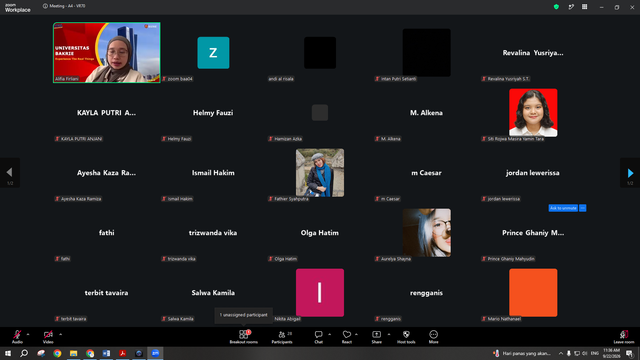Click the Revalina Yusriya... participant name

tap(533, 53)
